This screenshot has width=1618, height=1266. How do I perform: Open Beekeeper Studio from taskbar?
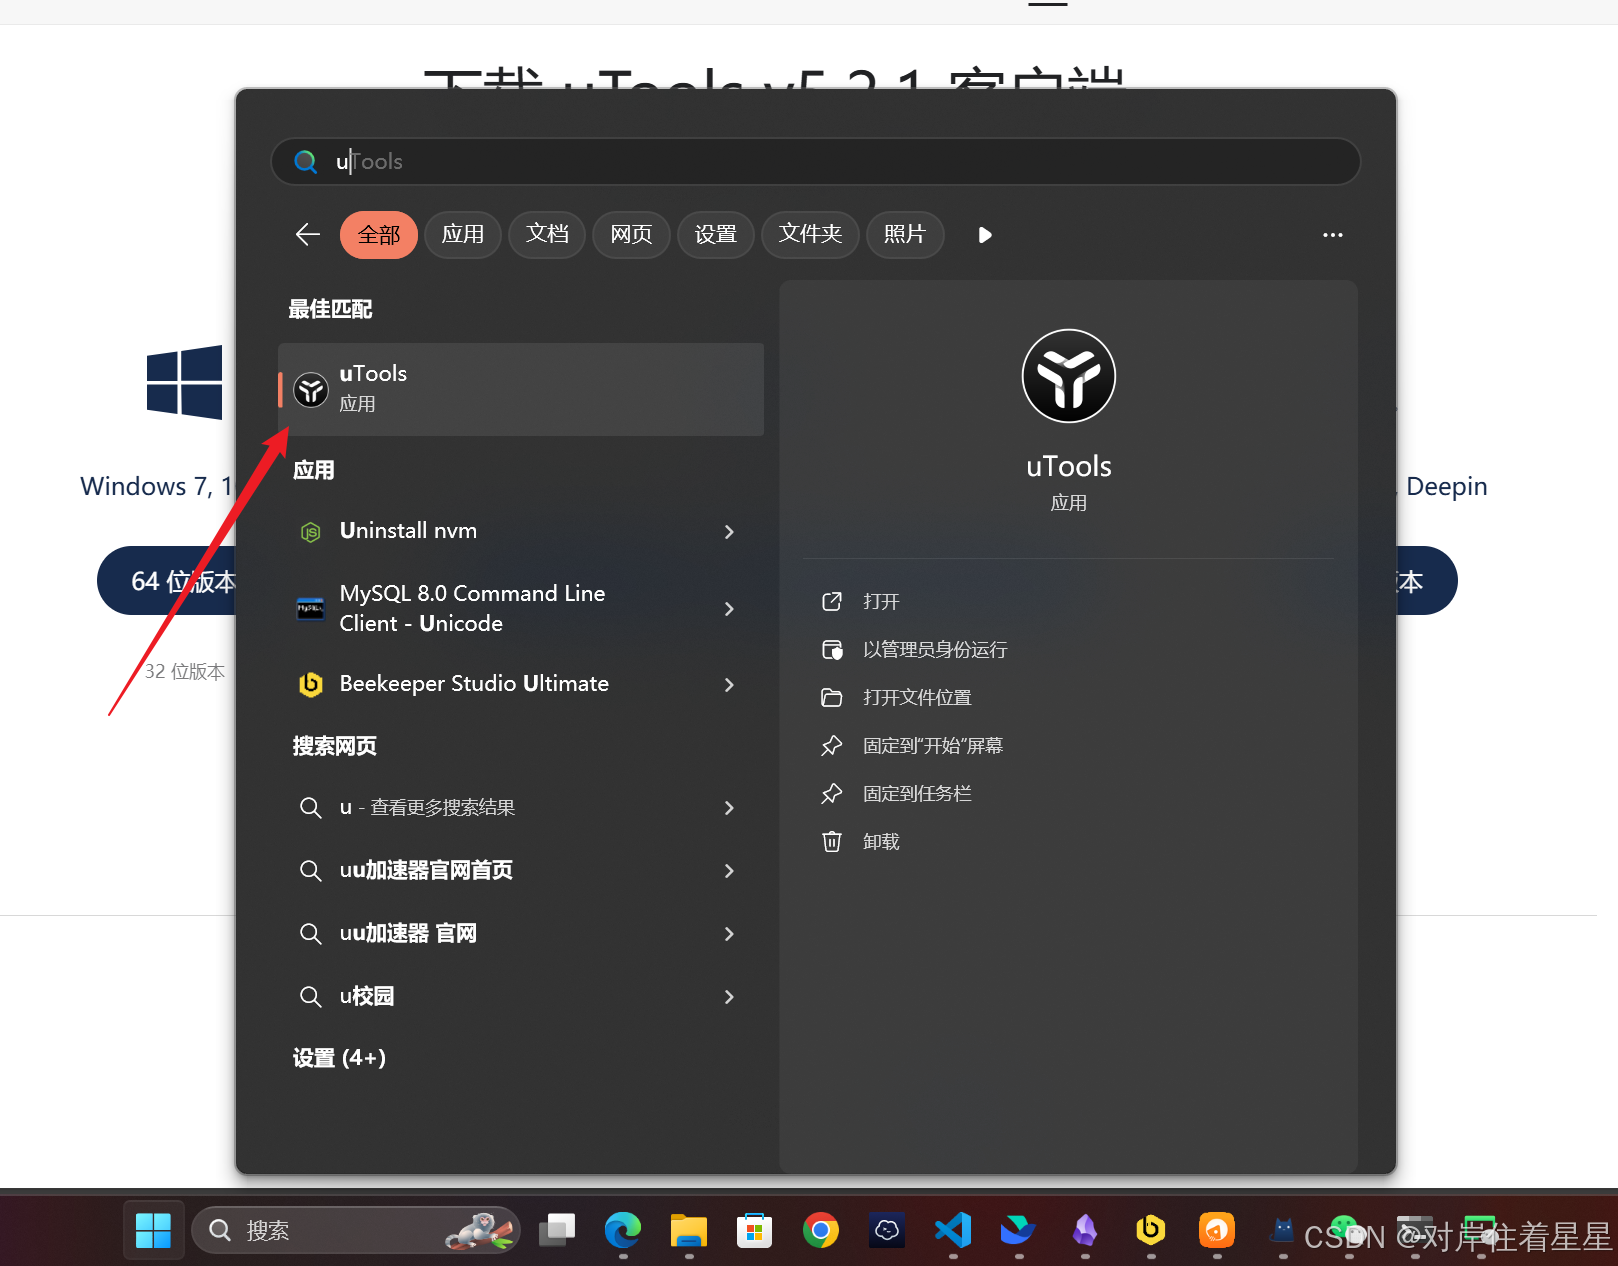[1151, 1230]
